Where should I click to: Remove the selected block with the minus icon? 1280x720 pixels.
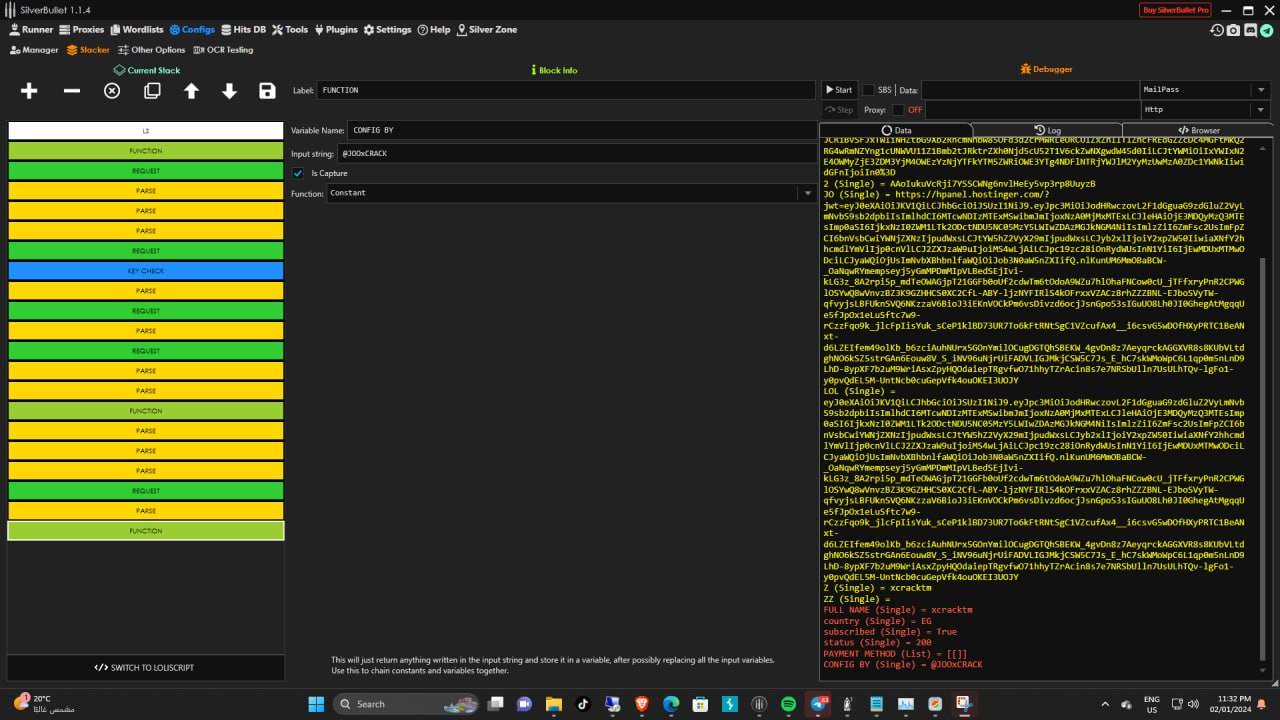click(x=72, y=91)
